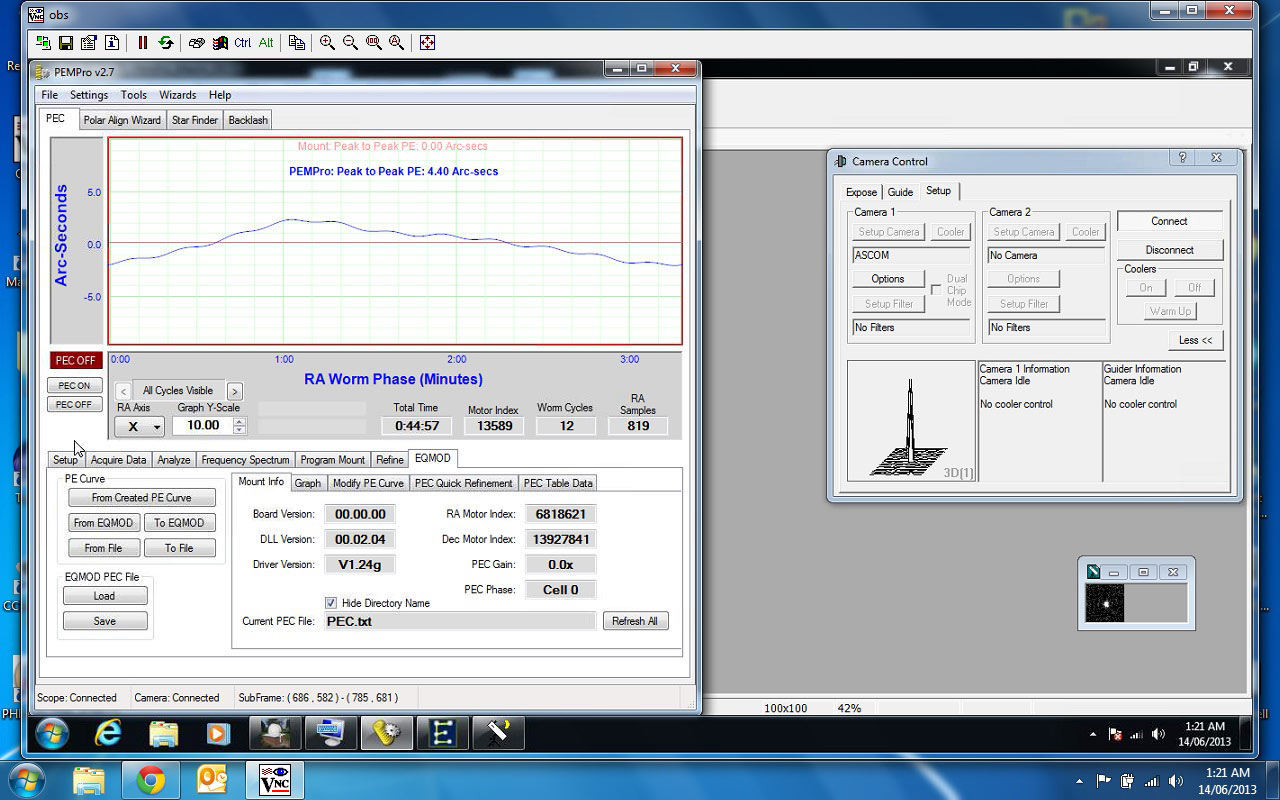This screenshot has height=800, width=1280.
Task: Toggle the Ctrl key in the VNC toolbar
Action: click(243, 43)
